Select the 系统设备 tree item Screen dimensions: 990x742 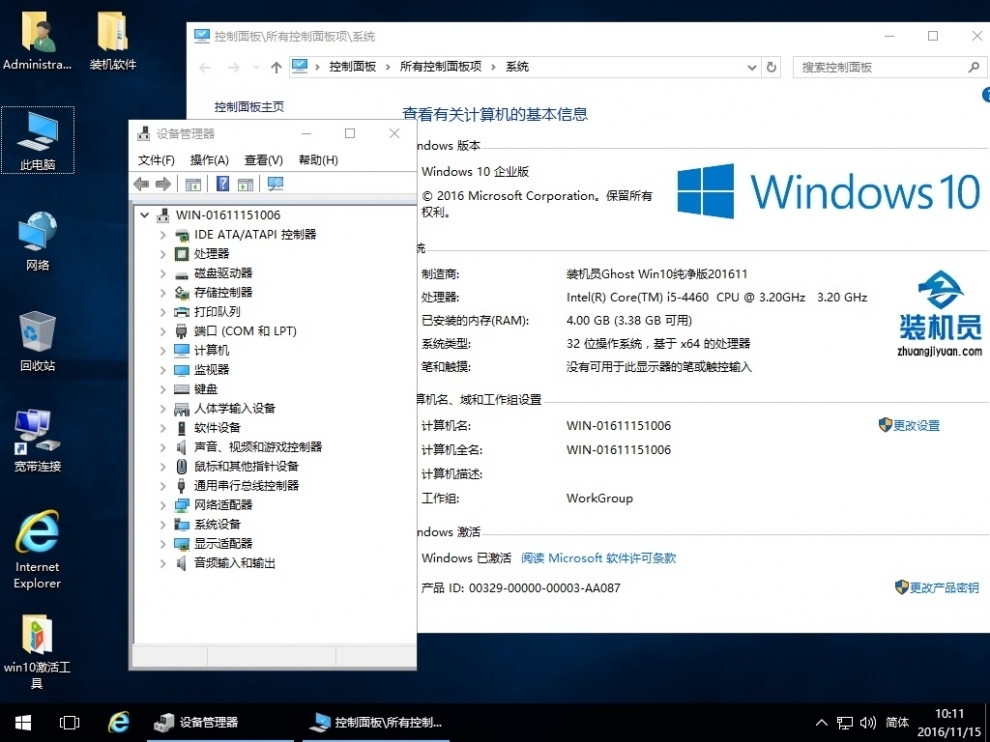point(217,524)
